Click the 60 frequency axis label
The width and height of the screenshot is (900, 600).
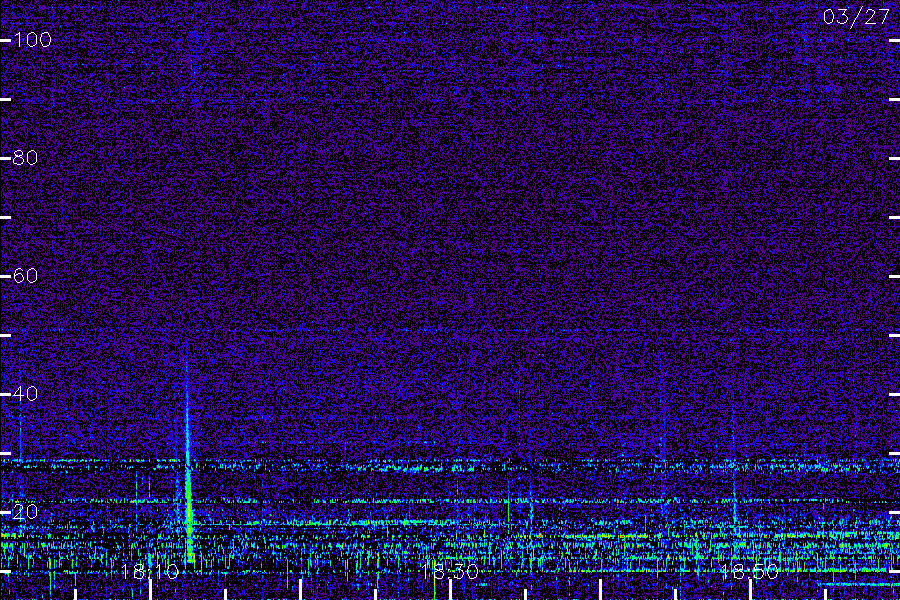(x=25, y=276)
